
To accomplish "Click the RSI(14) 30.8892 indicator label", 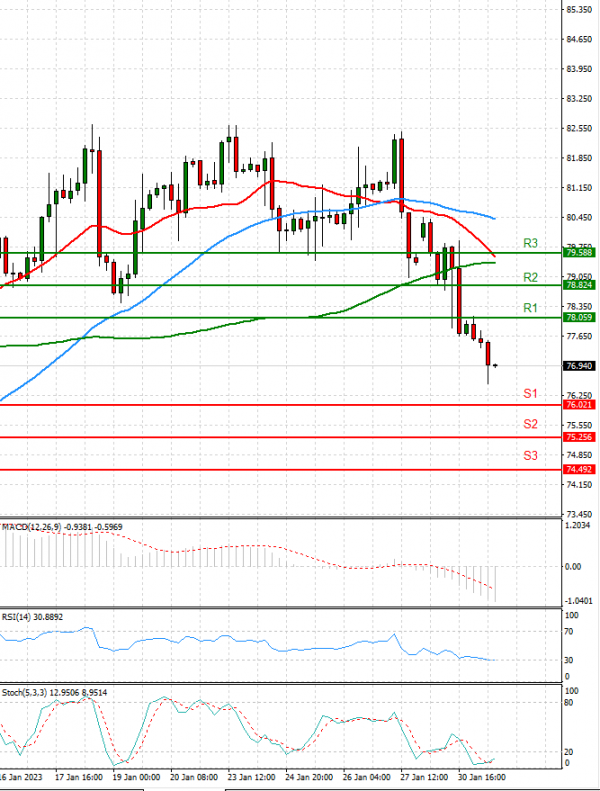I will tap(32, 617).
